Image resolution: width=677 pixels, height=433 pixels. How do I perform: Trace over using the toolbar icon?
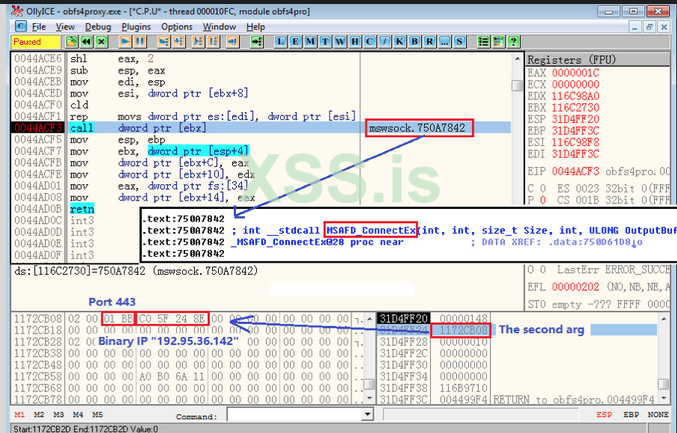tap(213, 42)
